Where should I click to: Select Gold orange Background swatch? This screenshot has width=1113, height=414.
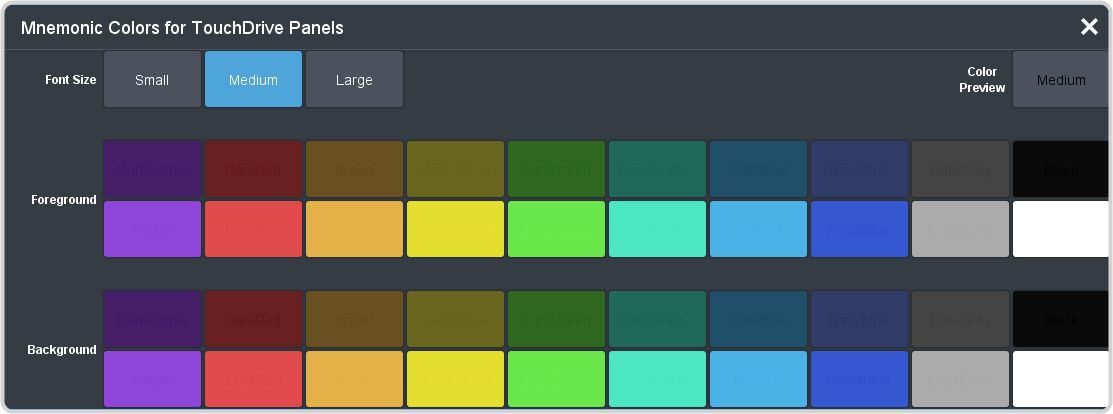(x=354, y=379)
